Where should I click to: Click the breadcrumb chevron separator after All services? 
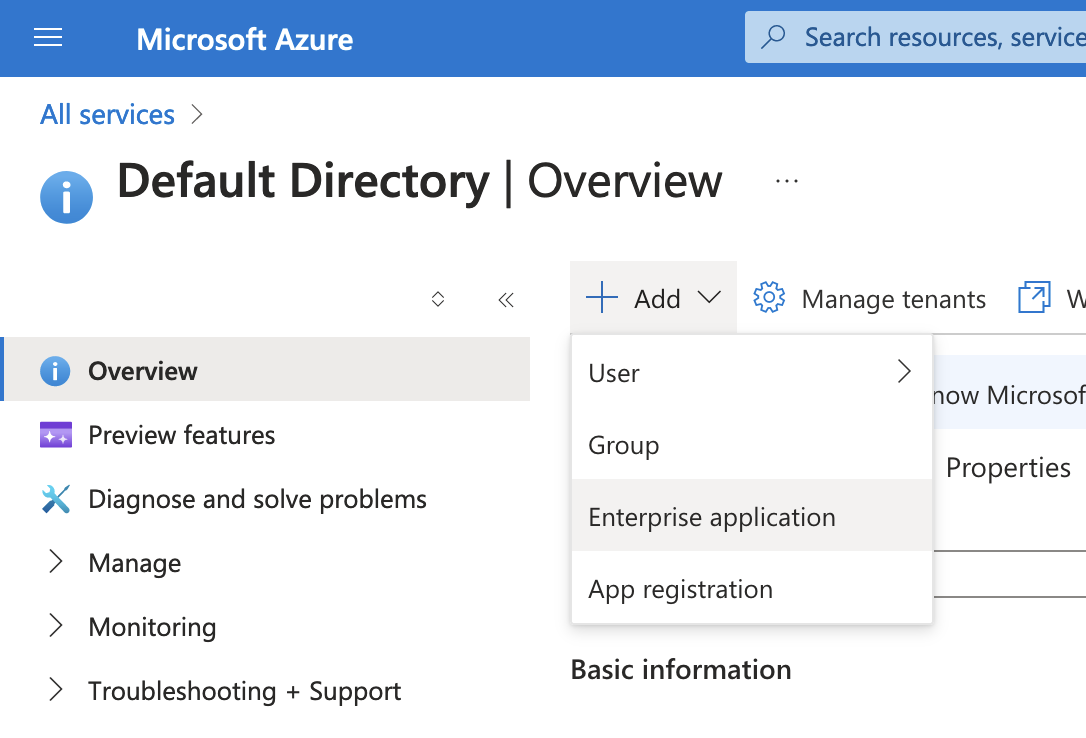pyautogui.click(x=197, y=114)
